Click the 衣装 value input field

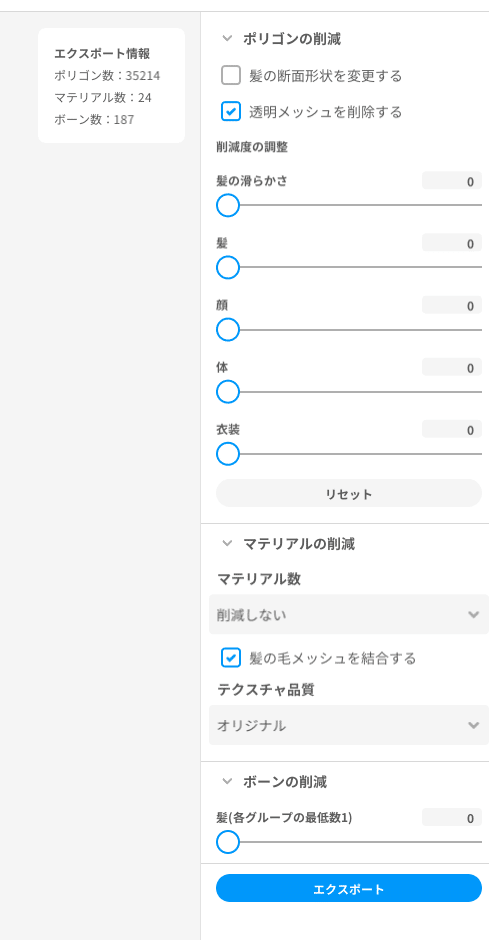(x=452, y=429)
